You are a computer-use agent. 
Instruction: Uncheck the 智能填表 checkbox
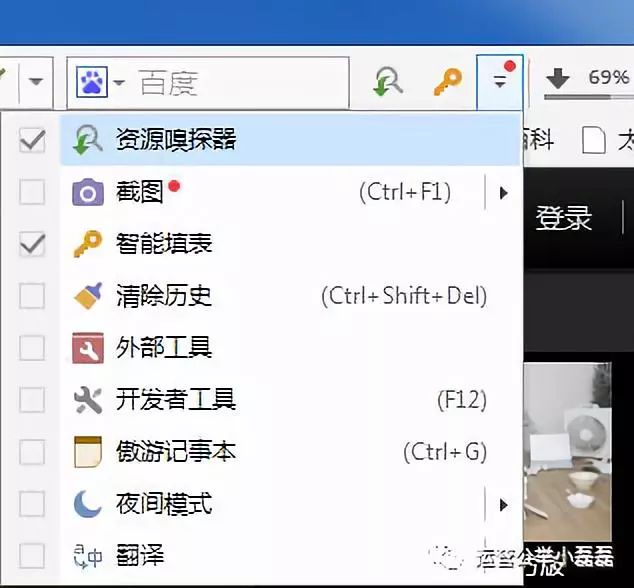pos(32,244)
